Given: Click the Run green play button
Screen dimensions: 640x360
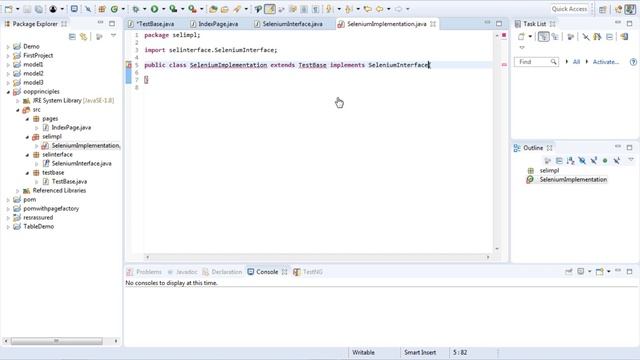Looking at the screenshot, I should coord(155,9).
